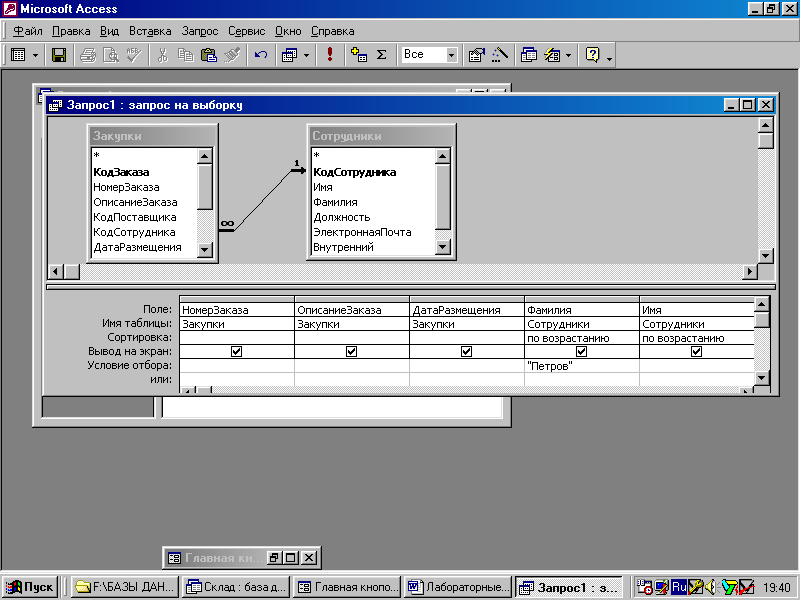Open the New Object dropdown arrow
800x600 pixels.
point(568,55)
